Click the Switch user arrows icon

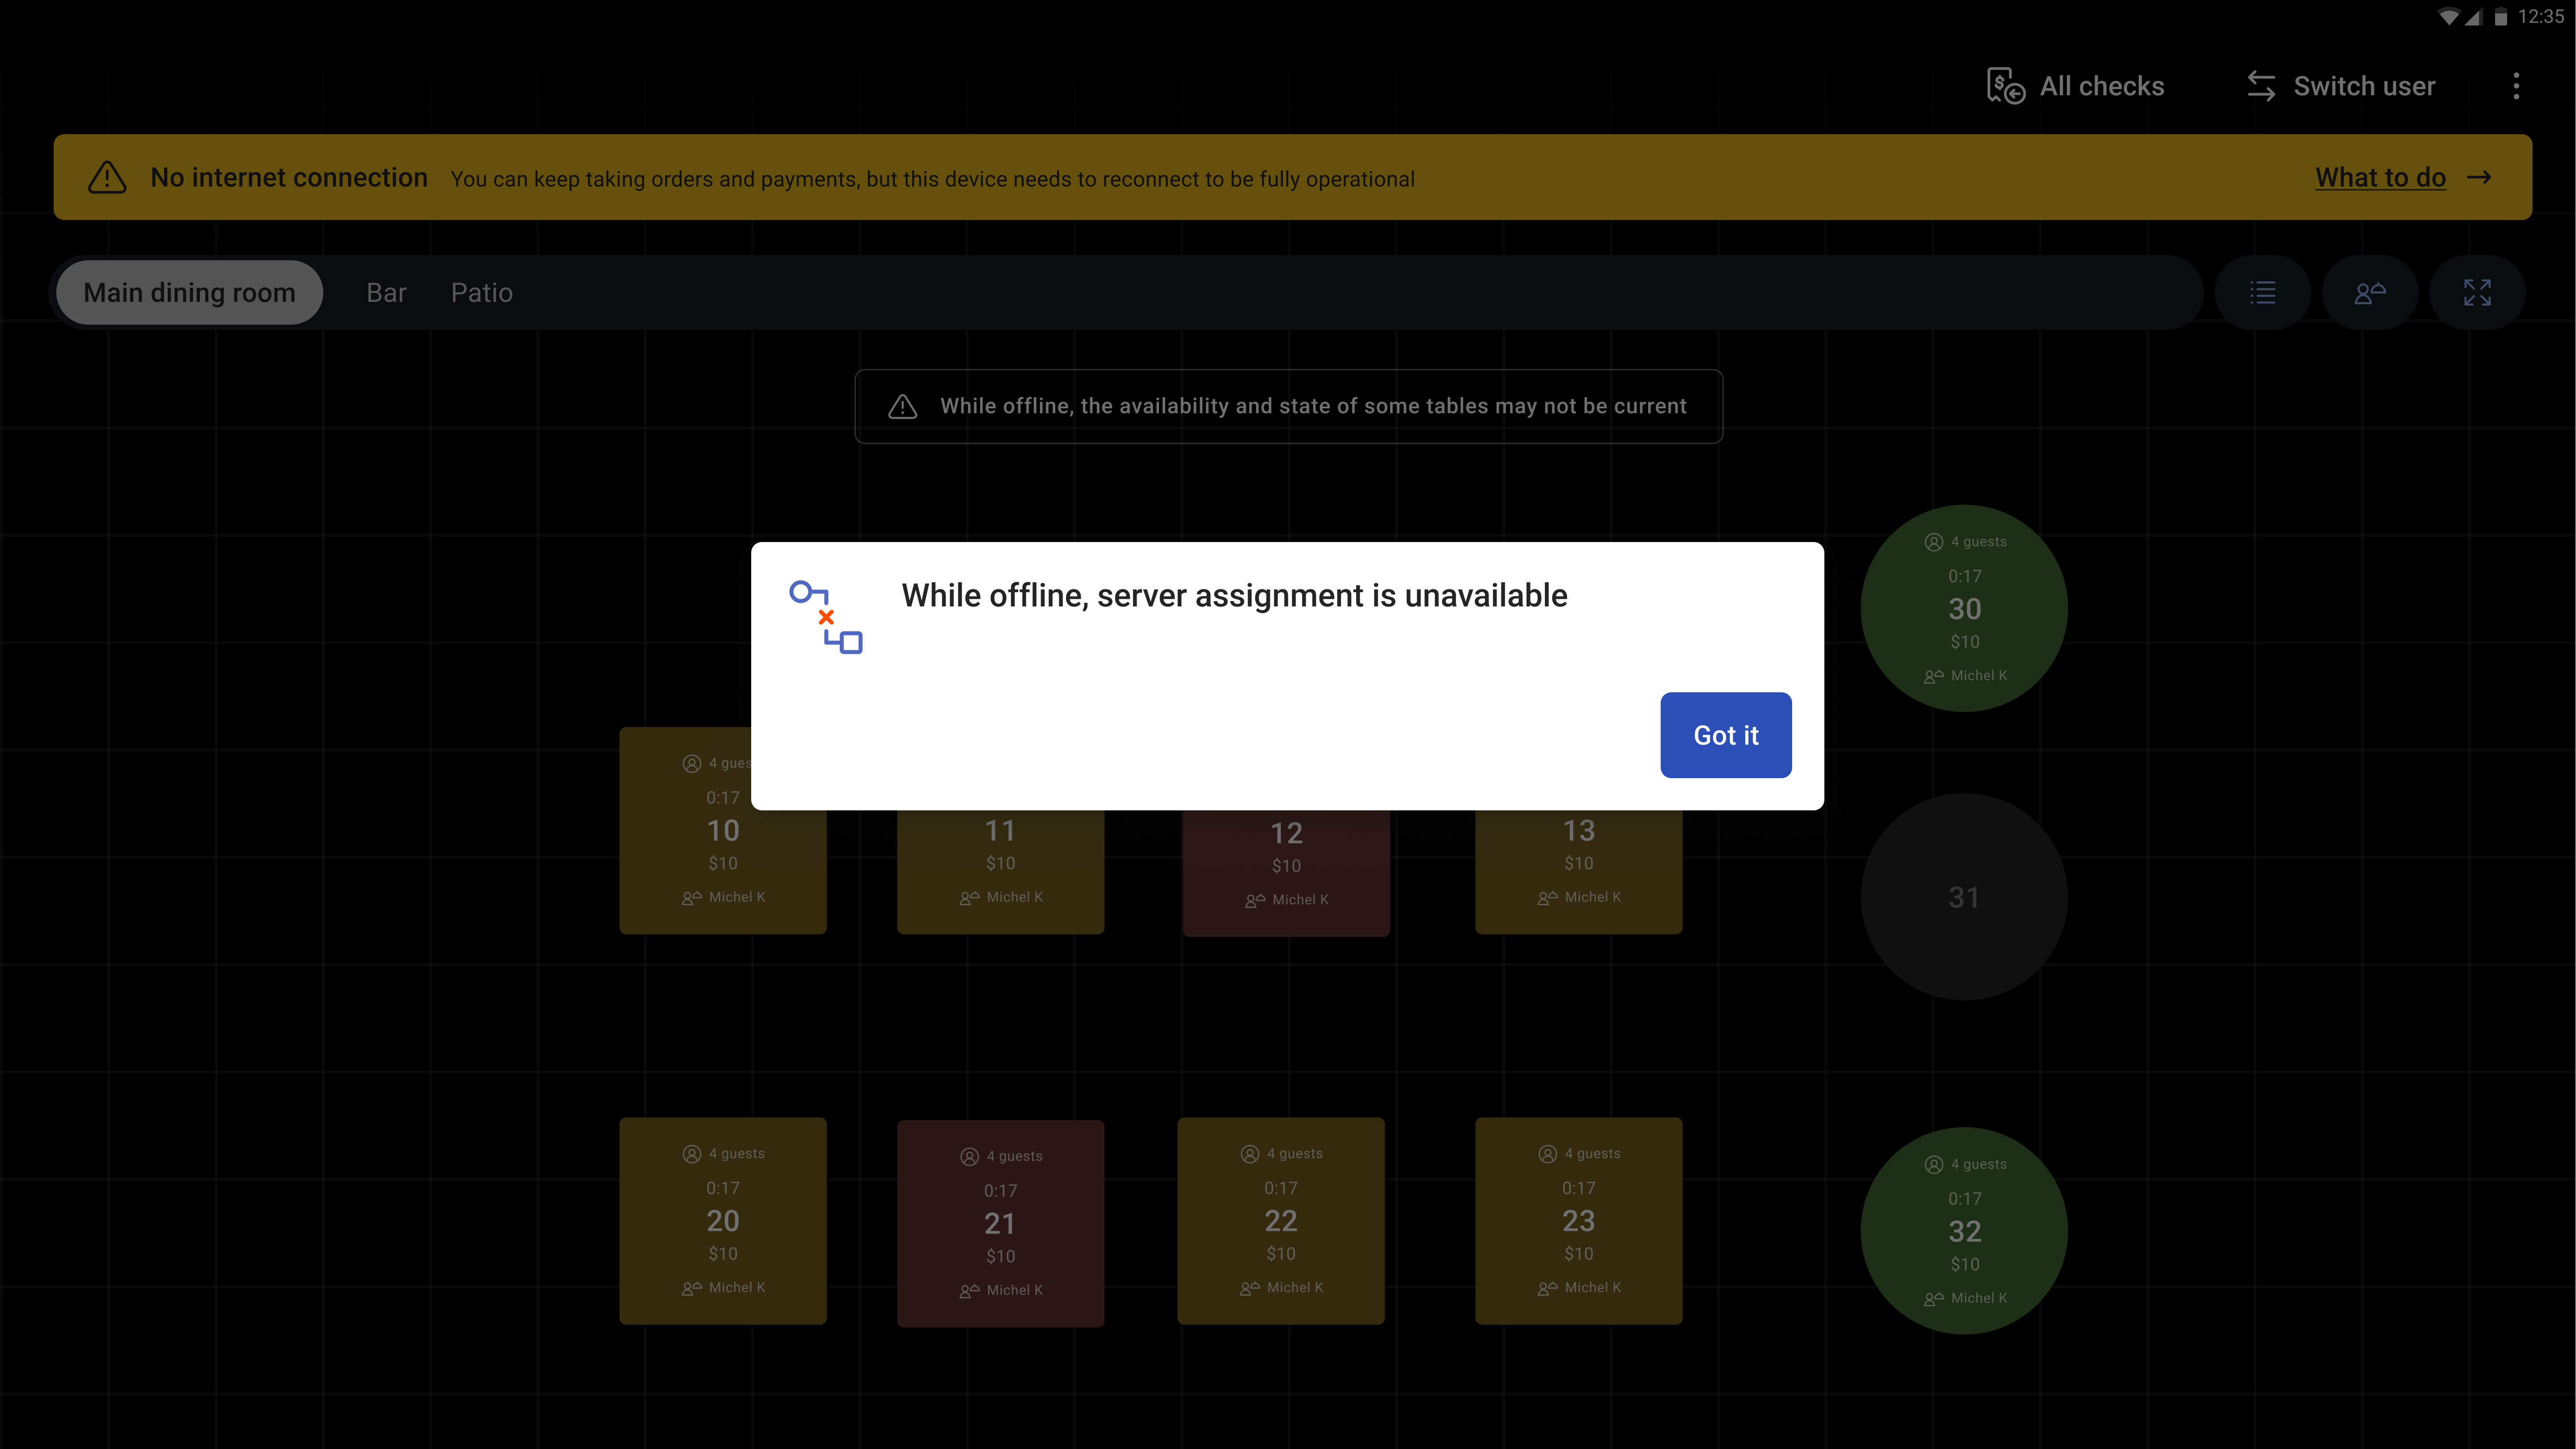tap(2261, 86)
